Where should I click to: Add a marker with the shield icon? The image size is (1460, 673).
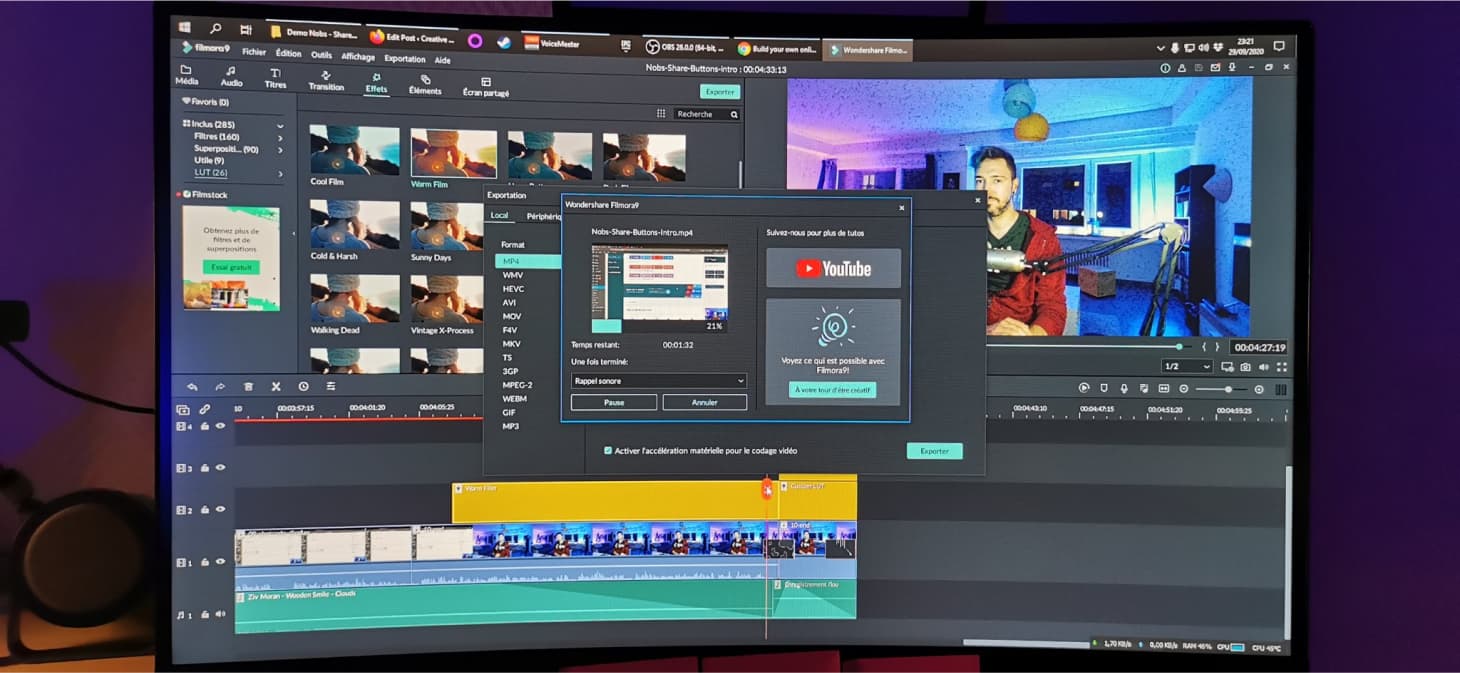point(1104,388)
